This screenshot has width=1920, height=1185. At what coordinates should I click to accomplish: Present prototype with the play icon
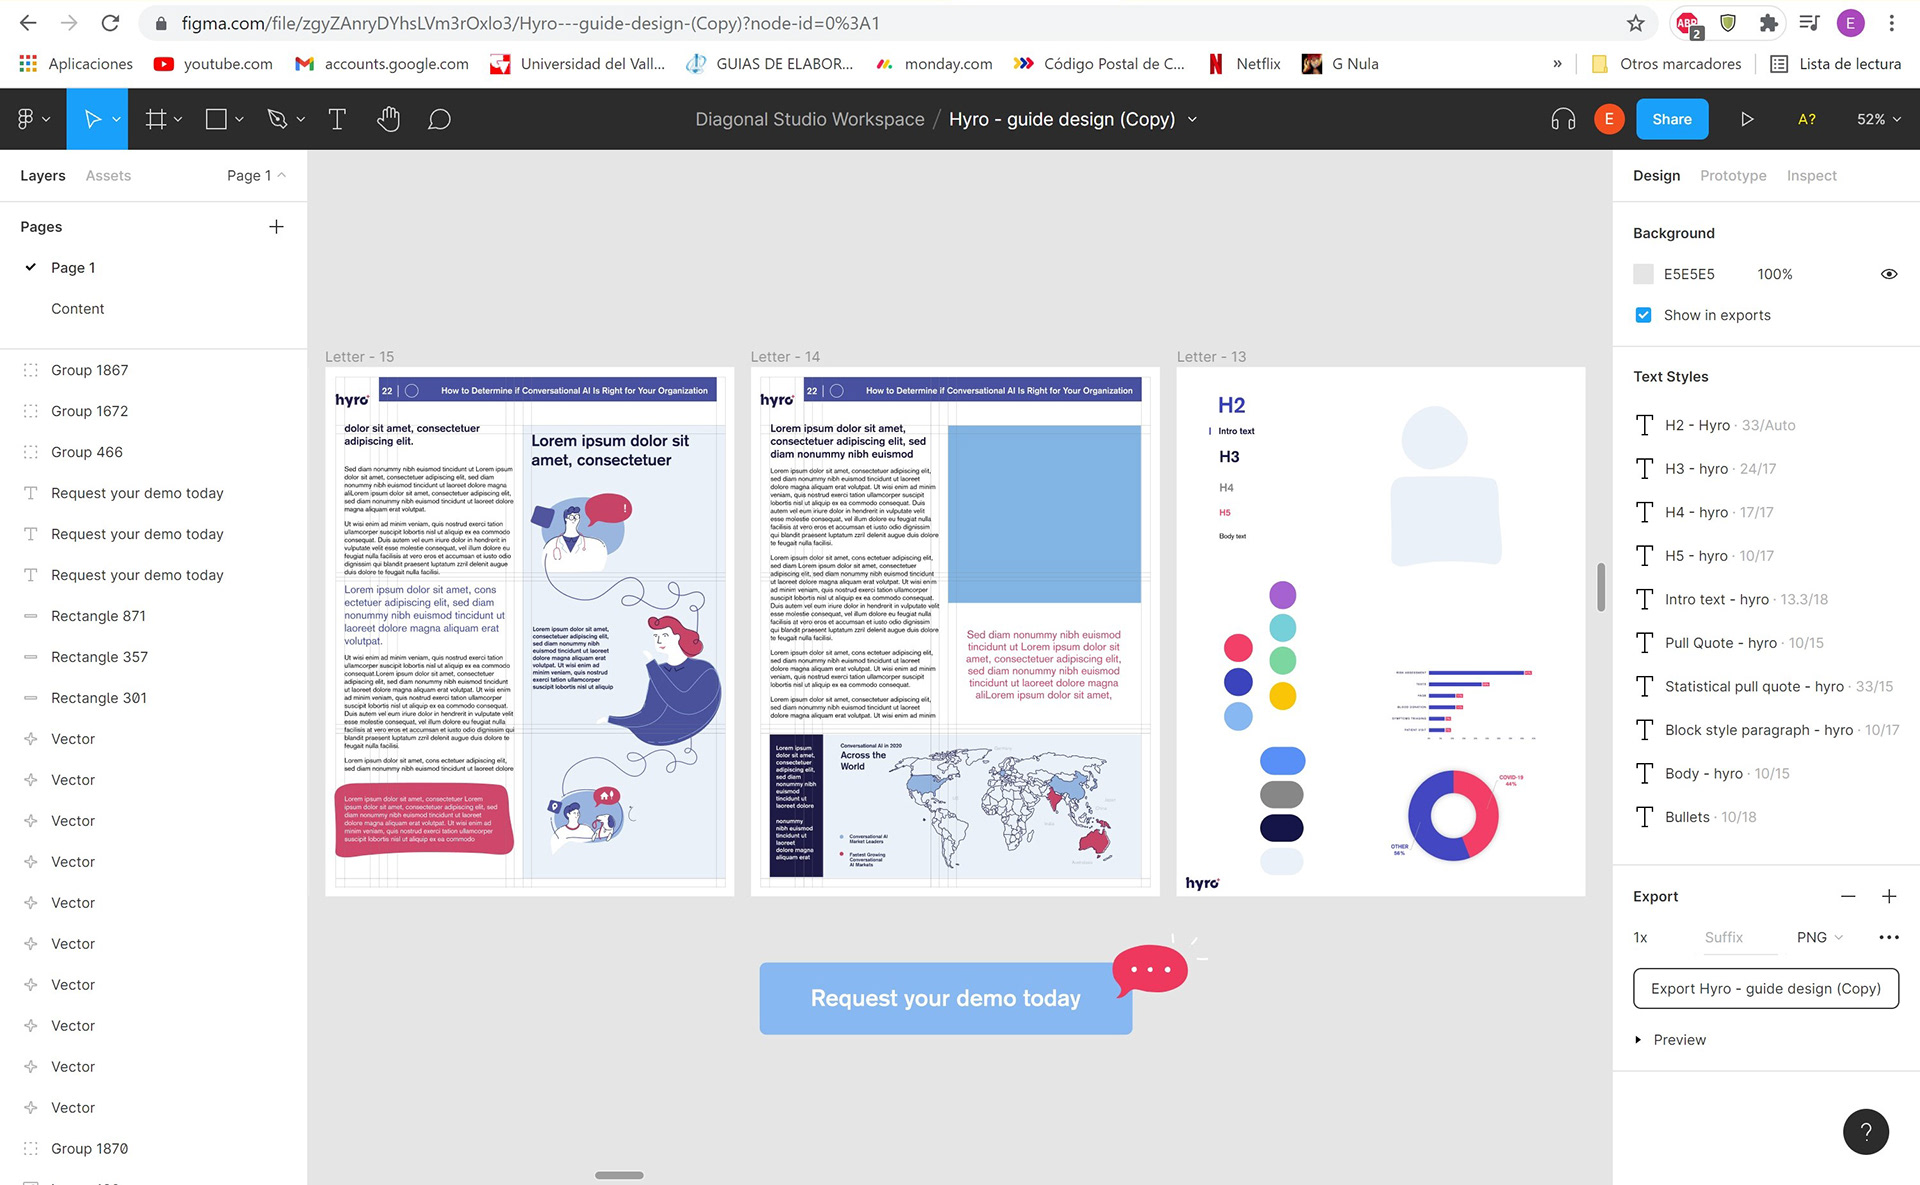click(1747, 119)
